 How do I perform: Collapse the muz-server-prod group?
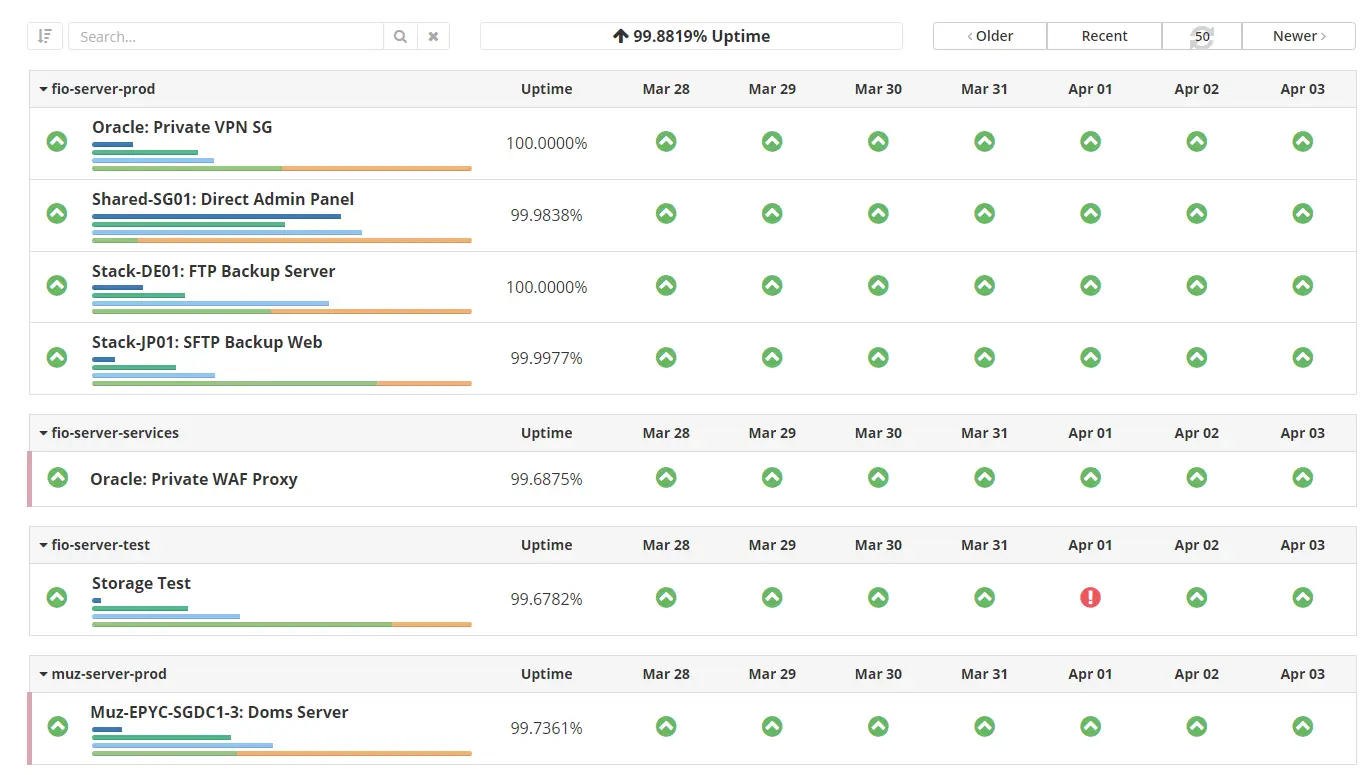43,673
